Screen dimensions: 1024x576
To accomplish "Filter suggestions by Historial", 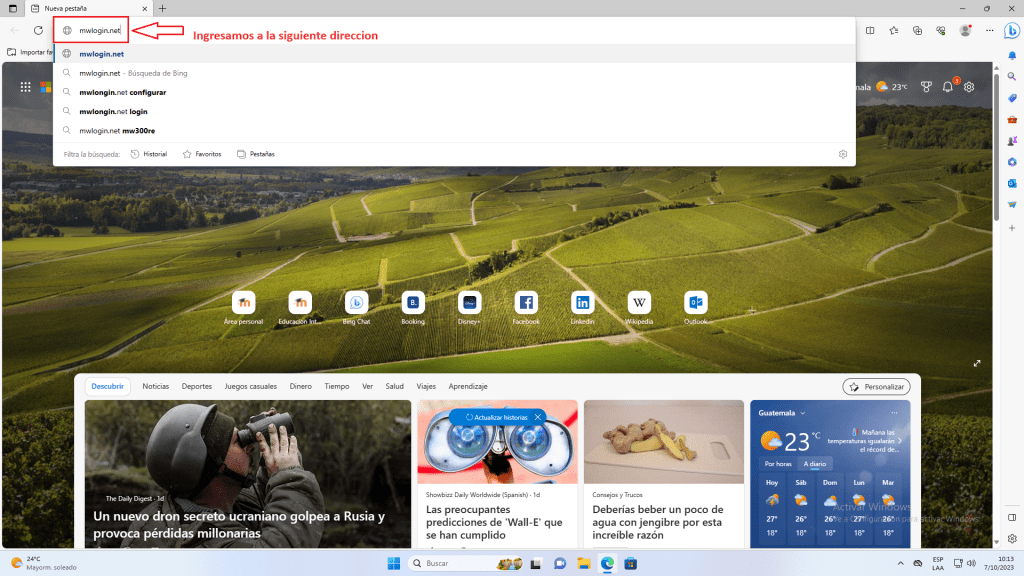I will pyautogui.click(x=149, y=154).
